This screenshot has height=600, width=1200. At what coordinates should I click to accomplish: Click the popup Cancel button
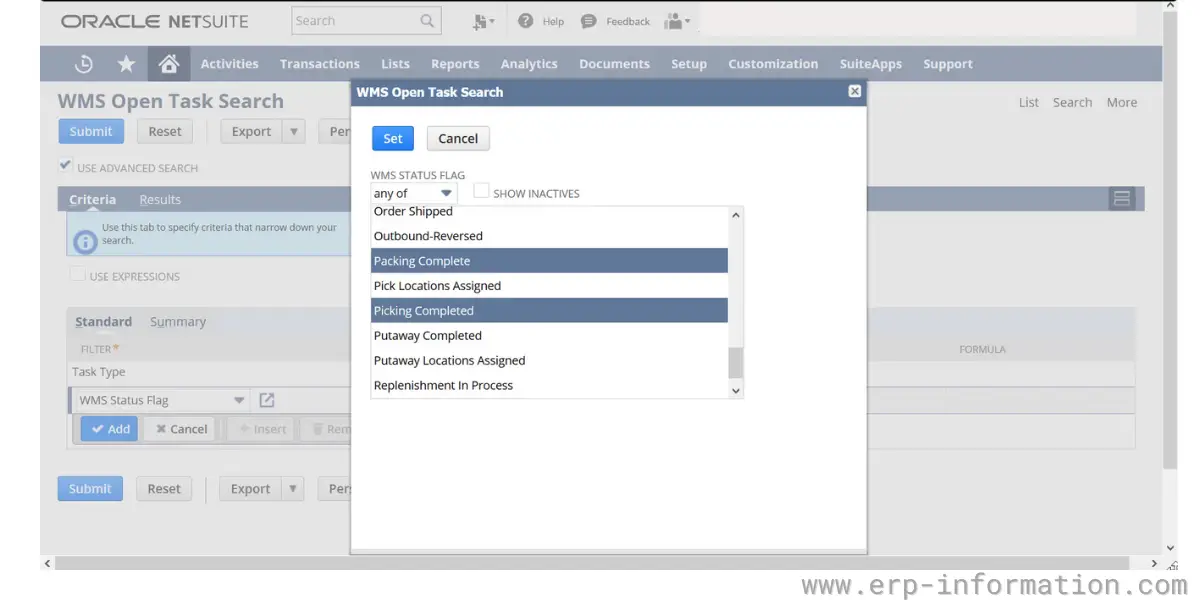pos(458,138)
